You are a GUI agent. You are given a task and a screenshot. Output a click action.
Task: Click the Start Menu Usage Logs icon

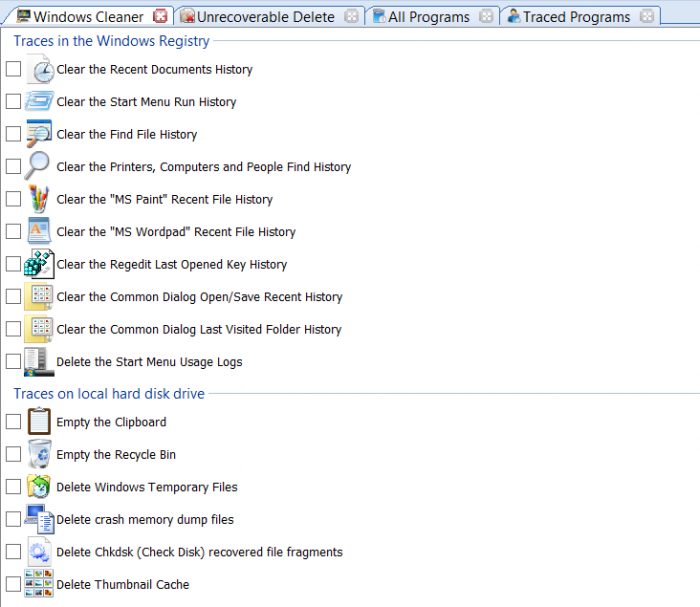39,362
